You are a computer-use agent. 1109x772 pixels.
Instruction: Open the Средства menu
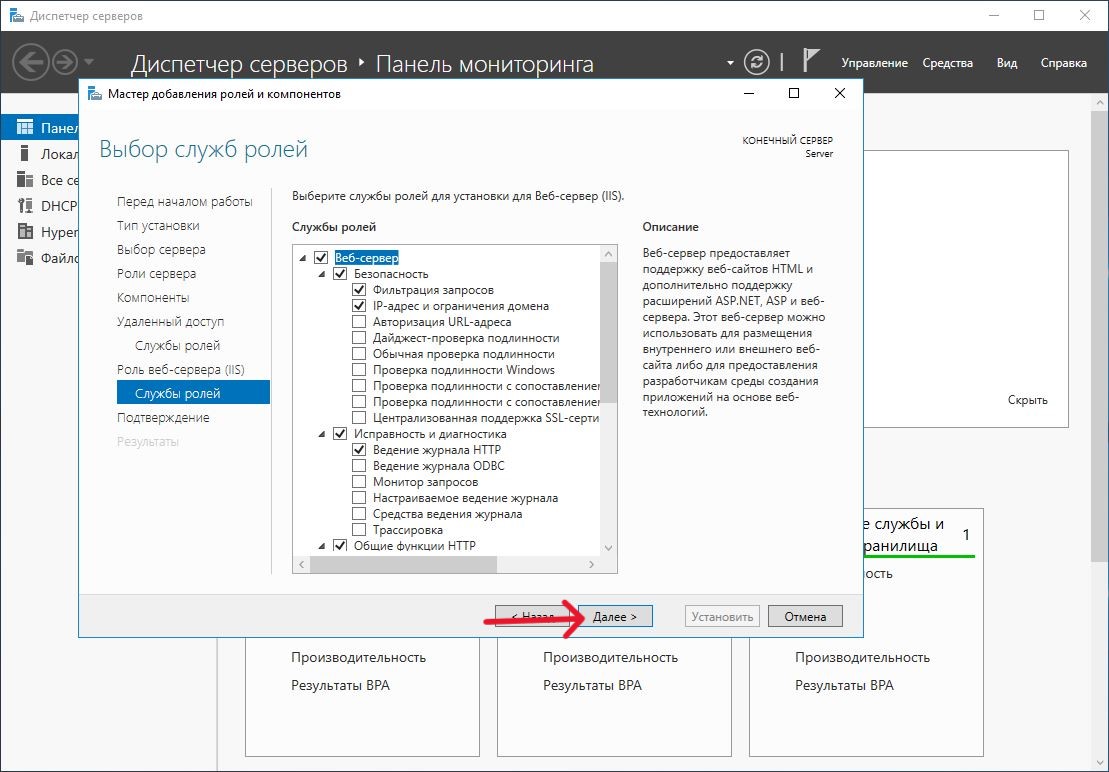(947, 63)
